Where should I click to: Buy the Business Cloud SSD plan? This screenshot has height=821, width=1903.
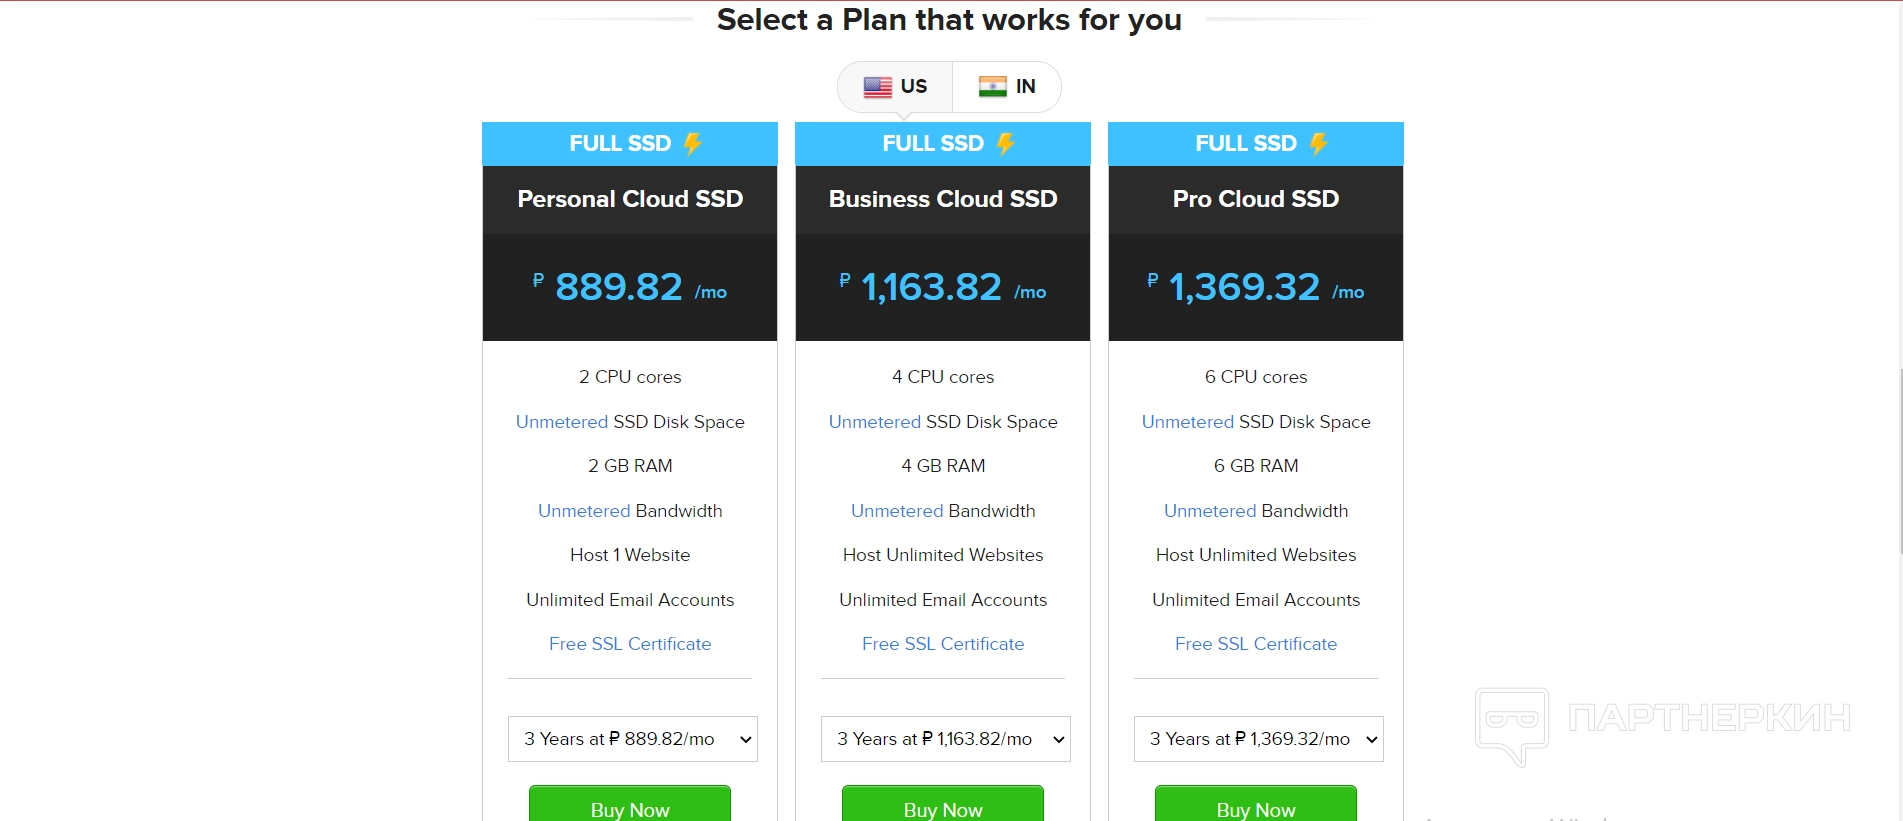point(943,806)
